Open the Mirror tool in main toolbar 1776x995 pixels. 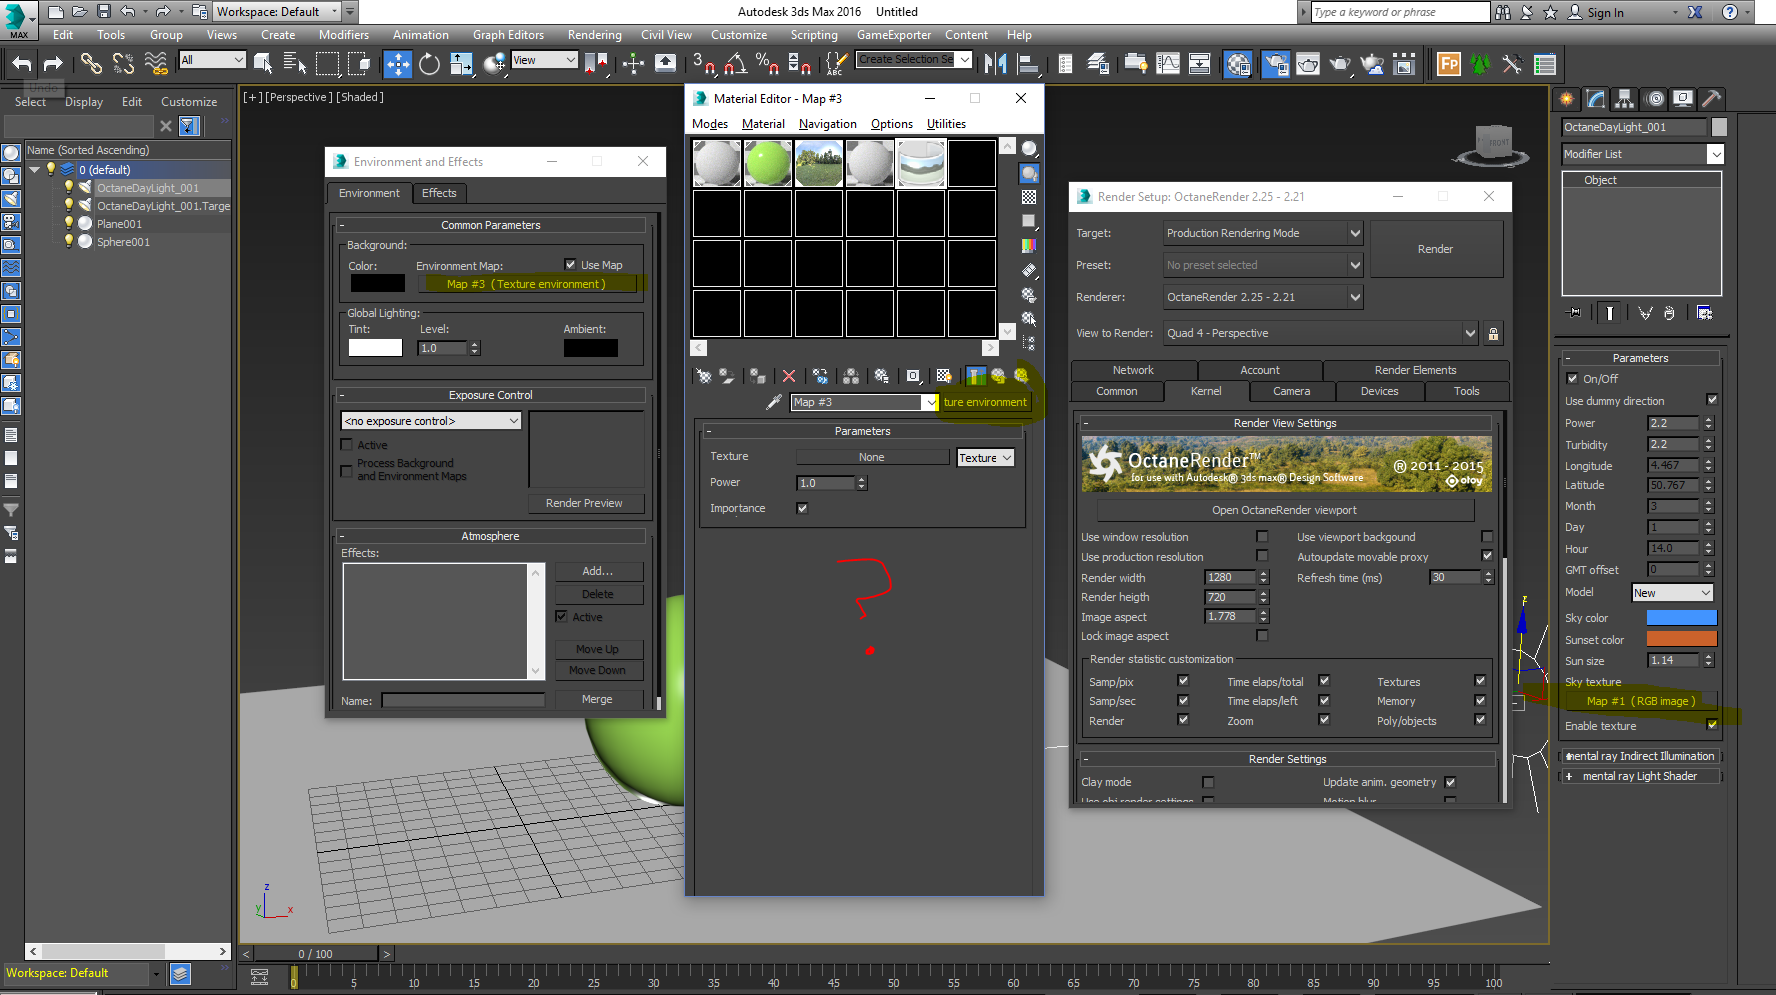[x=995, y=64]
